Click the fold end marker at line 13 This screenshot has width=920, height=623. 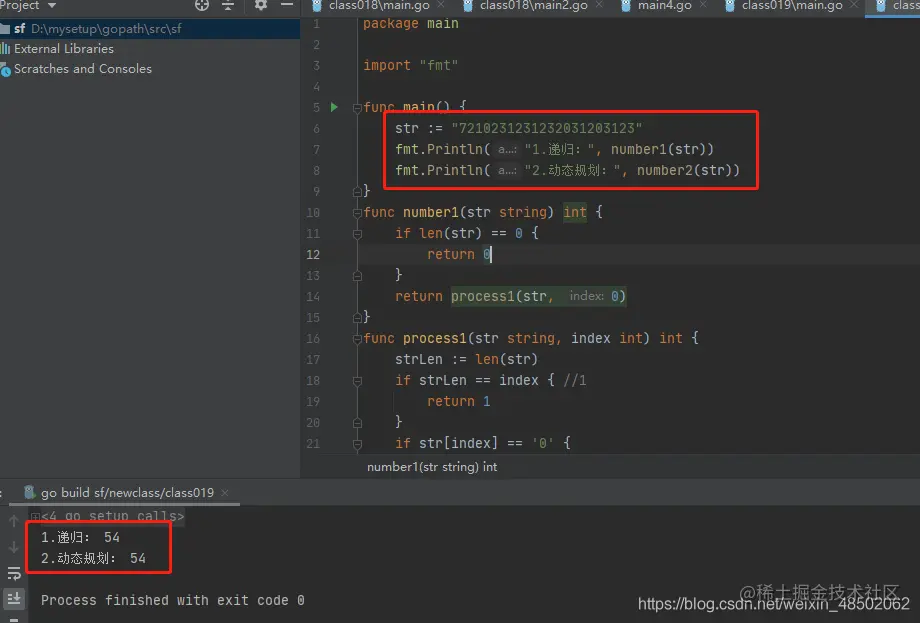point(357,275)
